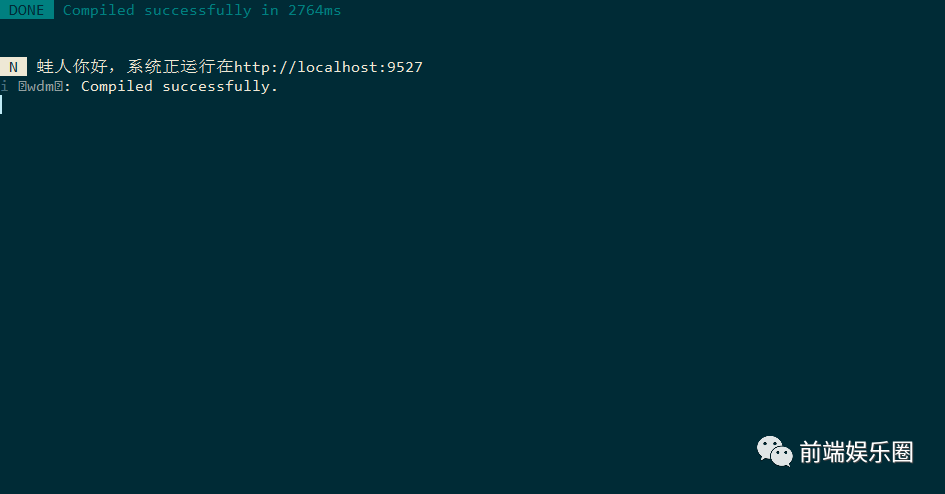
Task: Click the blinking text cursor line
Action: pyautogui.click(x=1, y=104)
